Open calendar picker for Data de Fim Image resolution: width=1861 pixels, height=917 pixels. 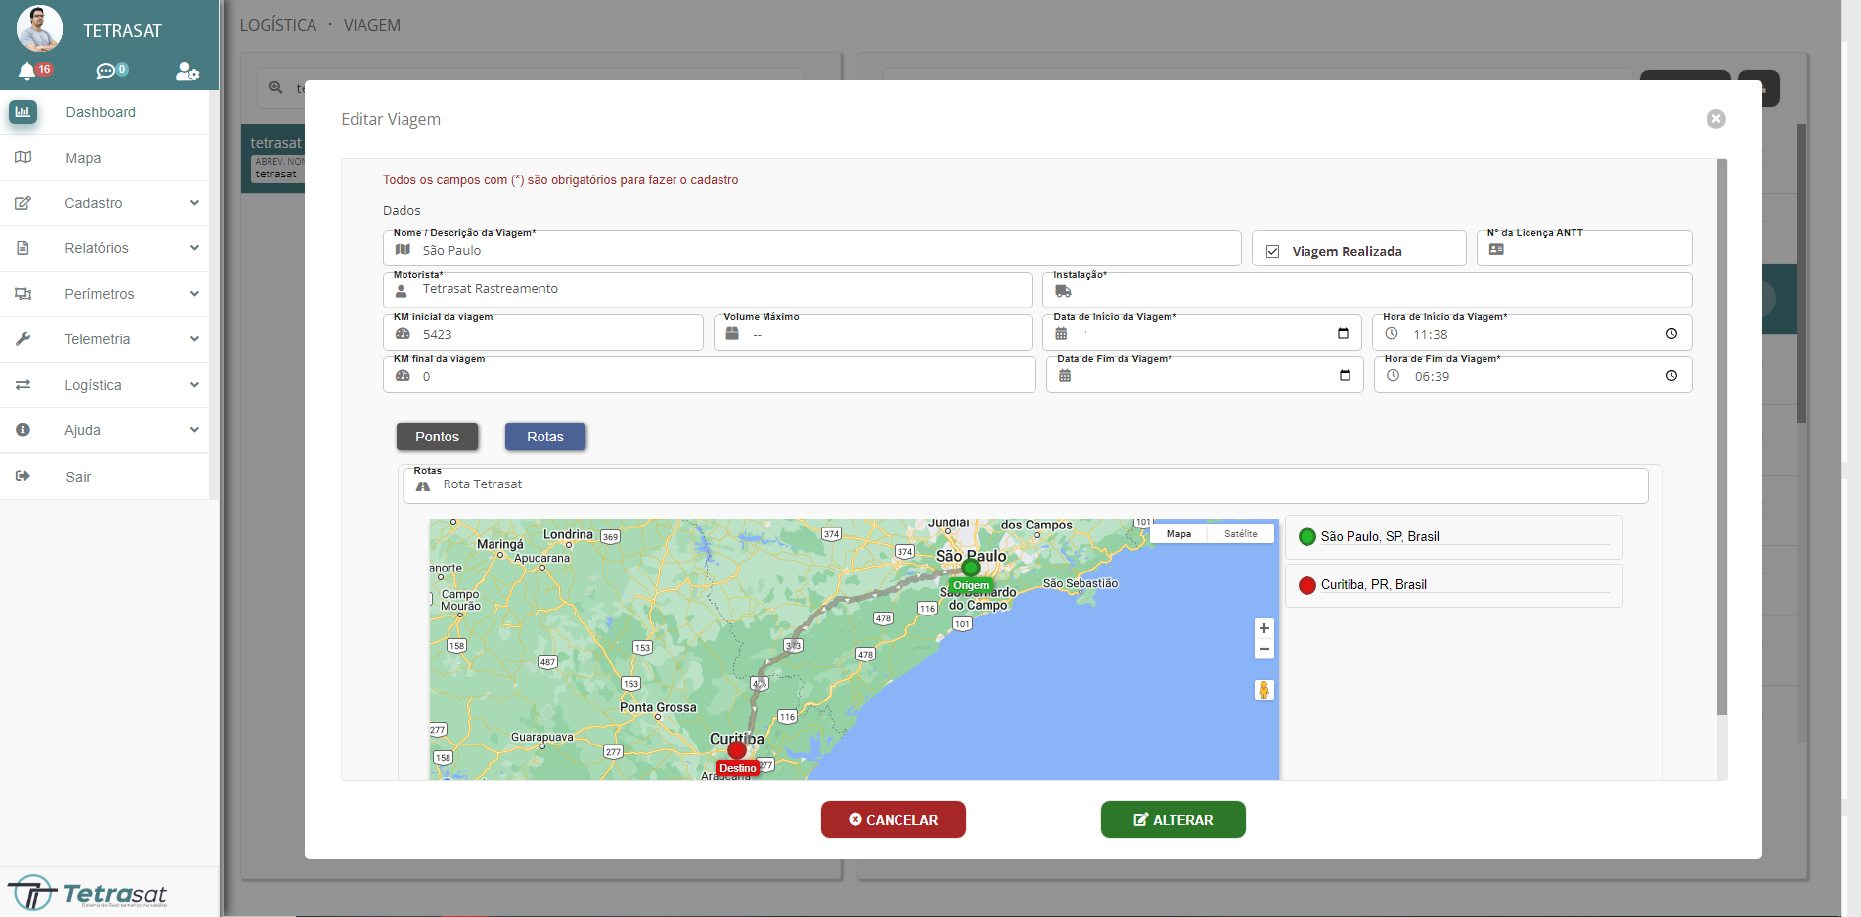point(1345,376)
